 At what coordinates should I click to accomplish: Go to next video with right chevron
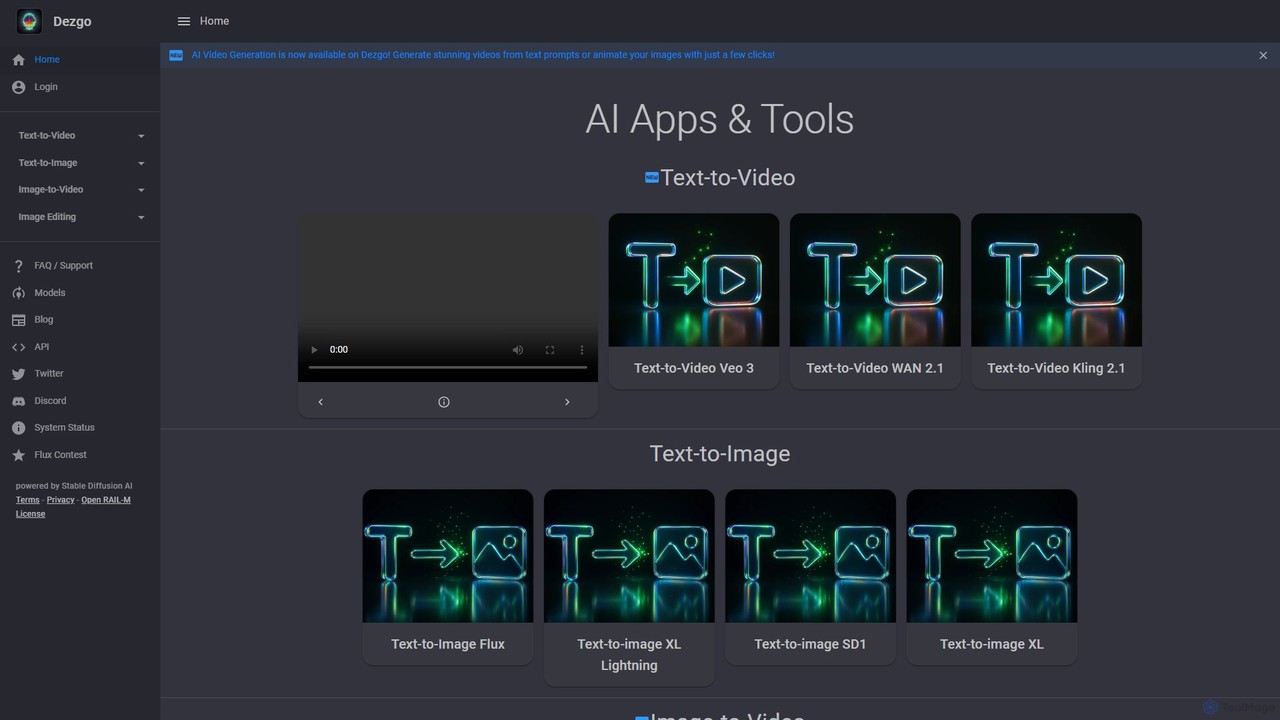click(567, 402)
